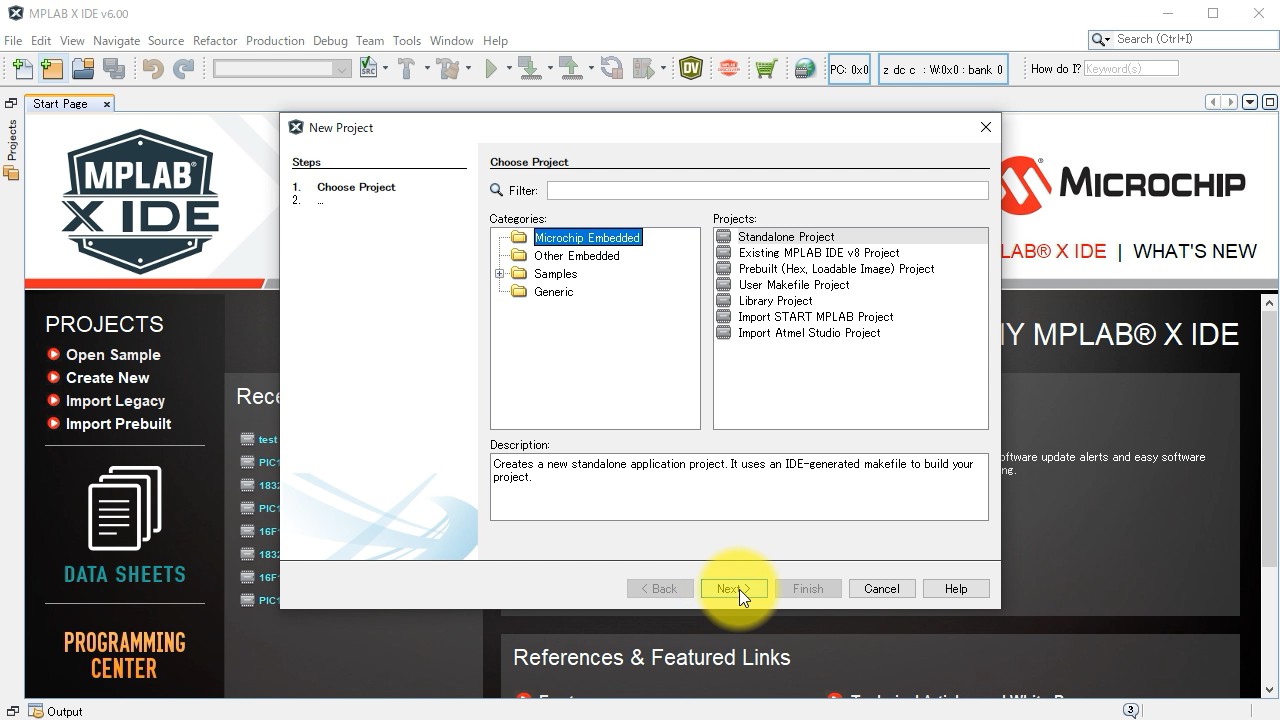This screenshot has width=1280, height=720.
Task: Click the Output panel icon in status bar
Action: point(36,711)
